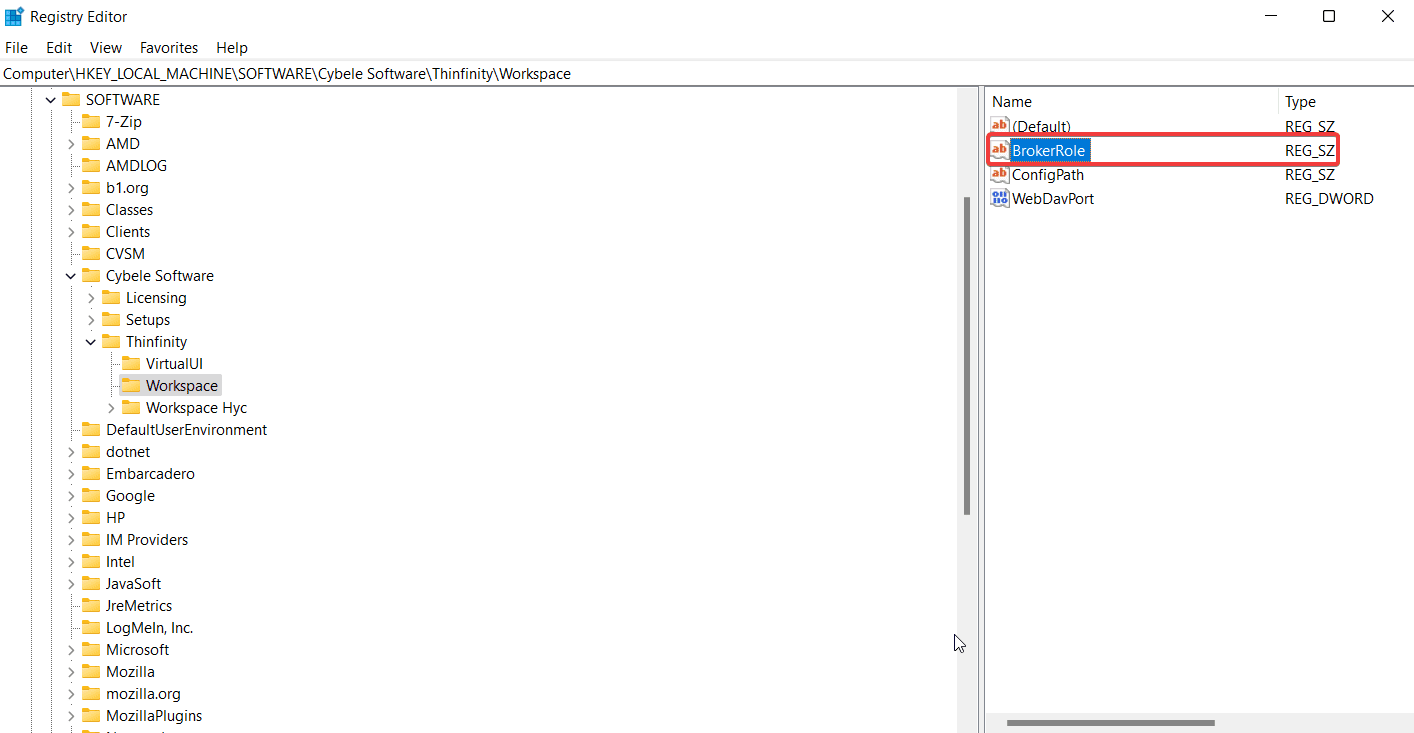Expand the b1.org key
Screen dimensions: 1414x733
[71, 188]
